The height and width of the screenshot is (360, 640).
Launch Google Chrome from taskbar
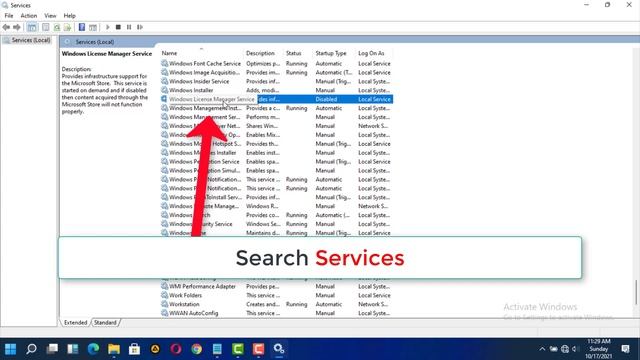pos(197,349)
